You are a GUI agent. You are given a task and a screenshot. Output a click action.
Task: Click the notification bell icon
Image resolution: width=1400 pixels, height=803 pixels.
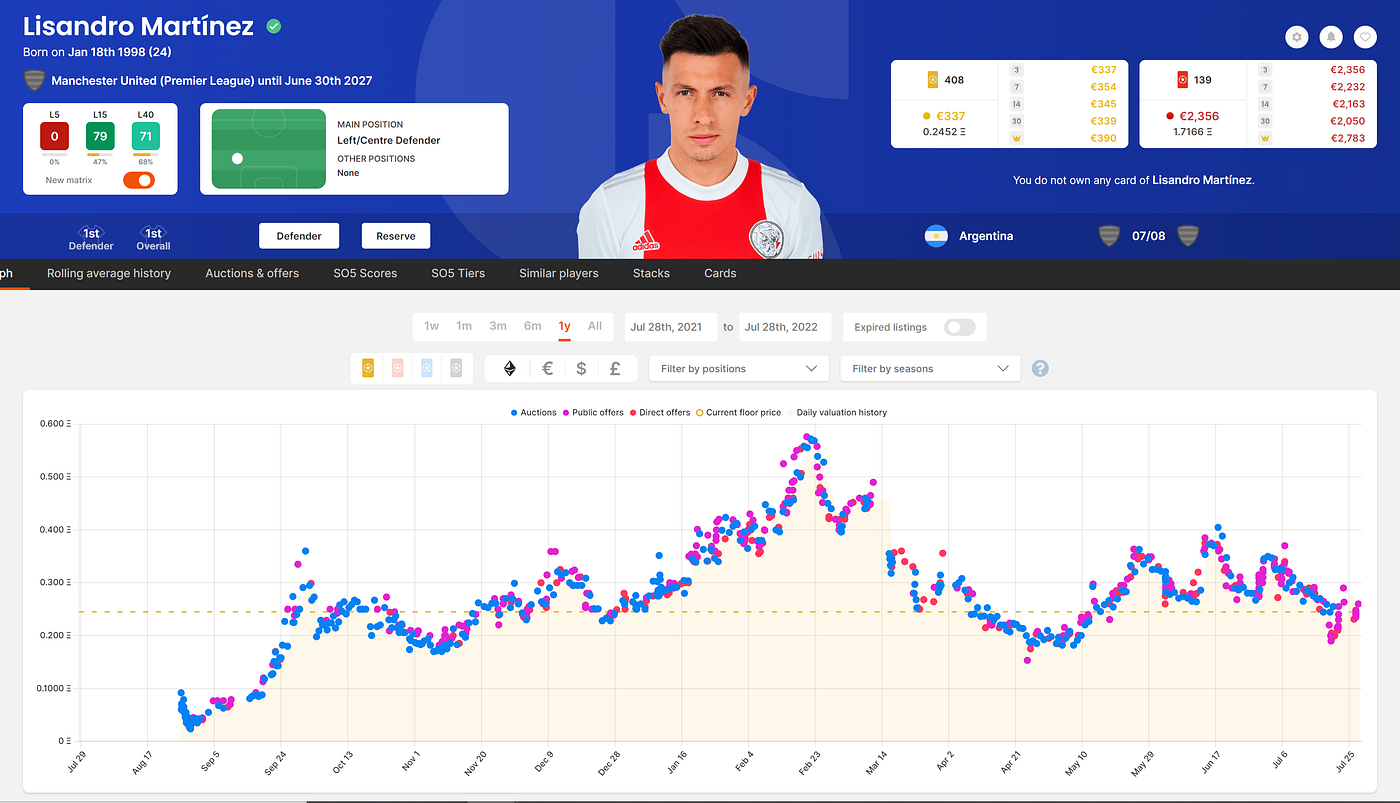coord(1331,37)
